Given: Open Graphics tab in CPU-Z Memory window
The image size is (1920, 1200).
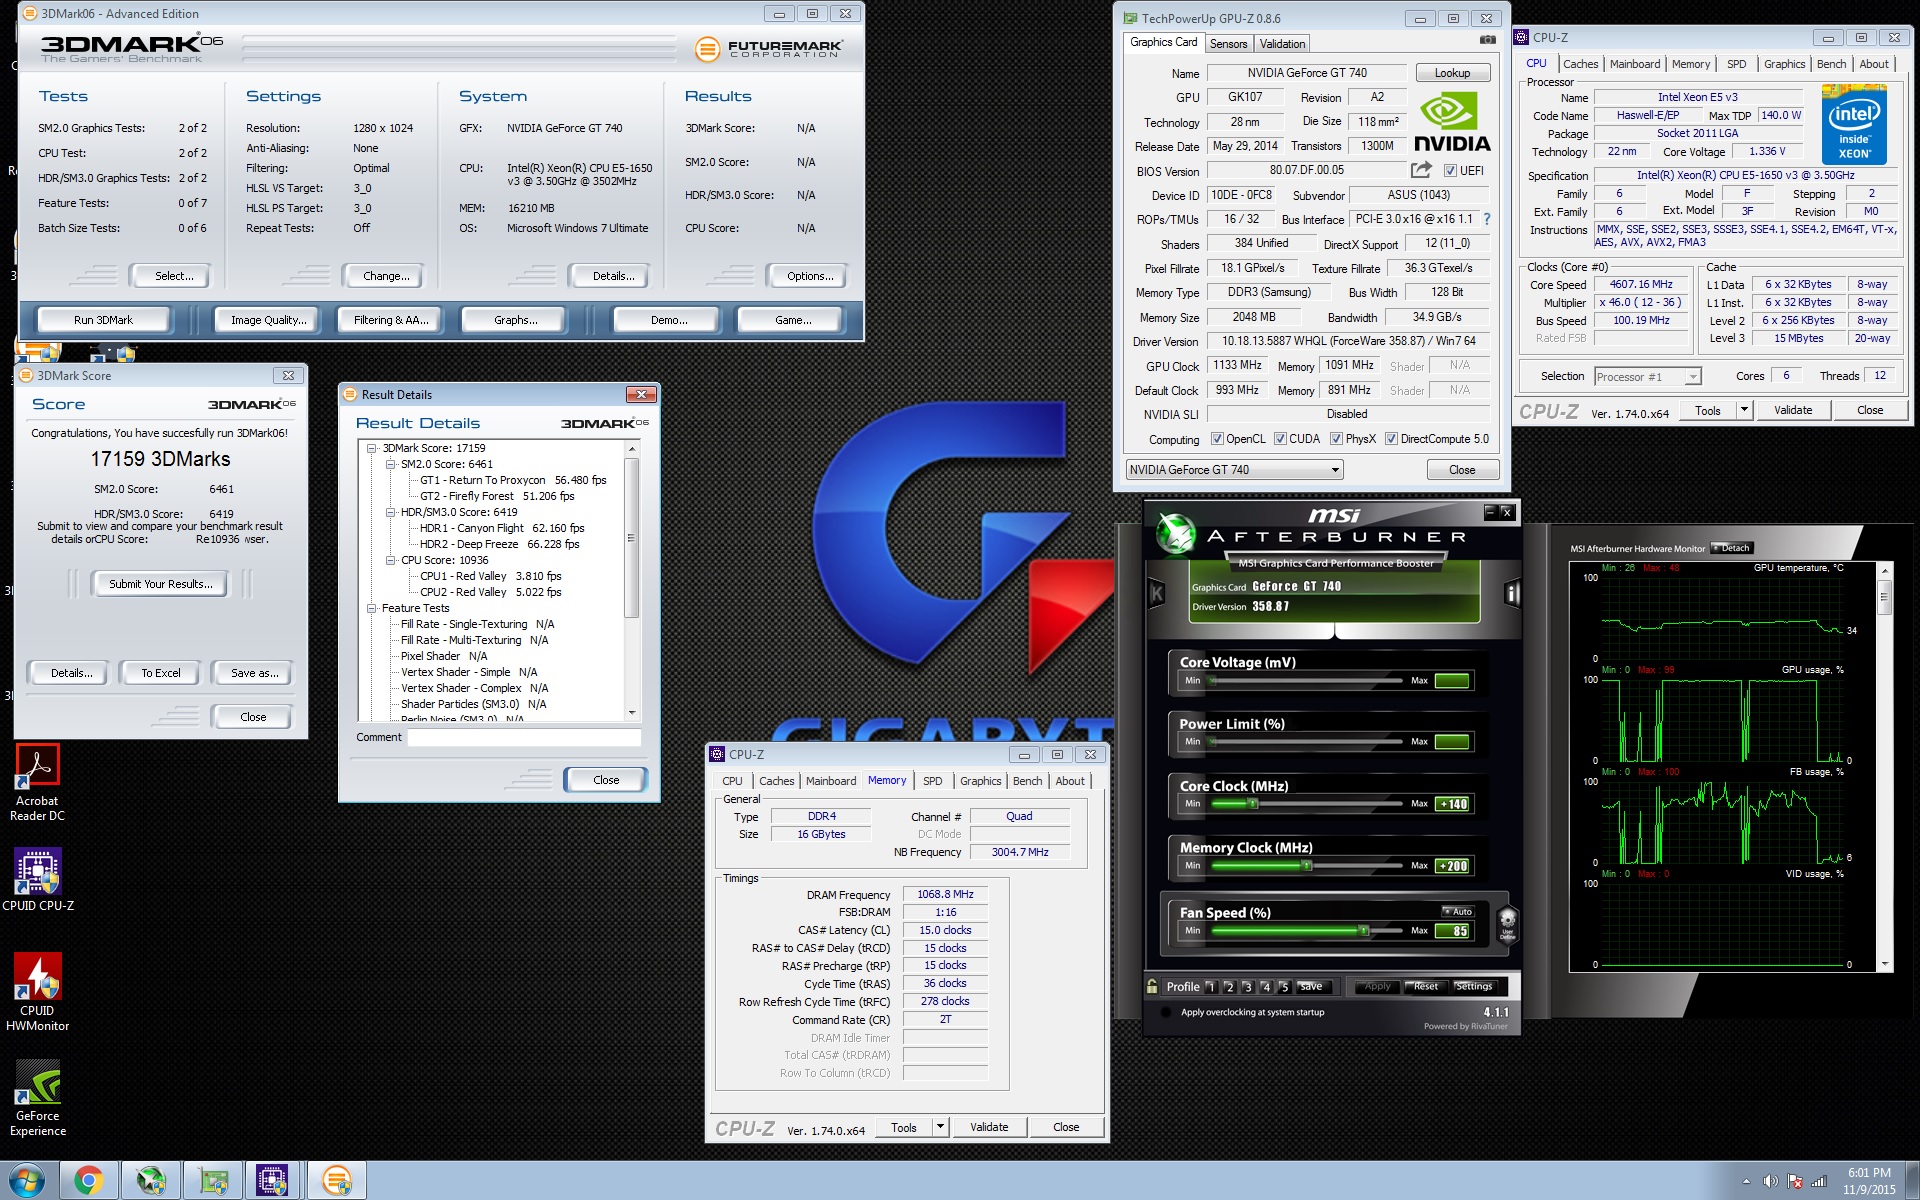Looking at the screenshot, I should [980, 781].
